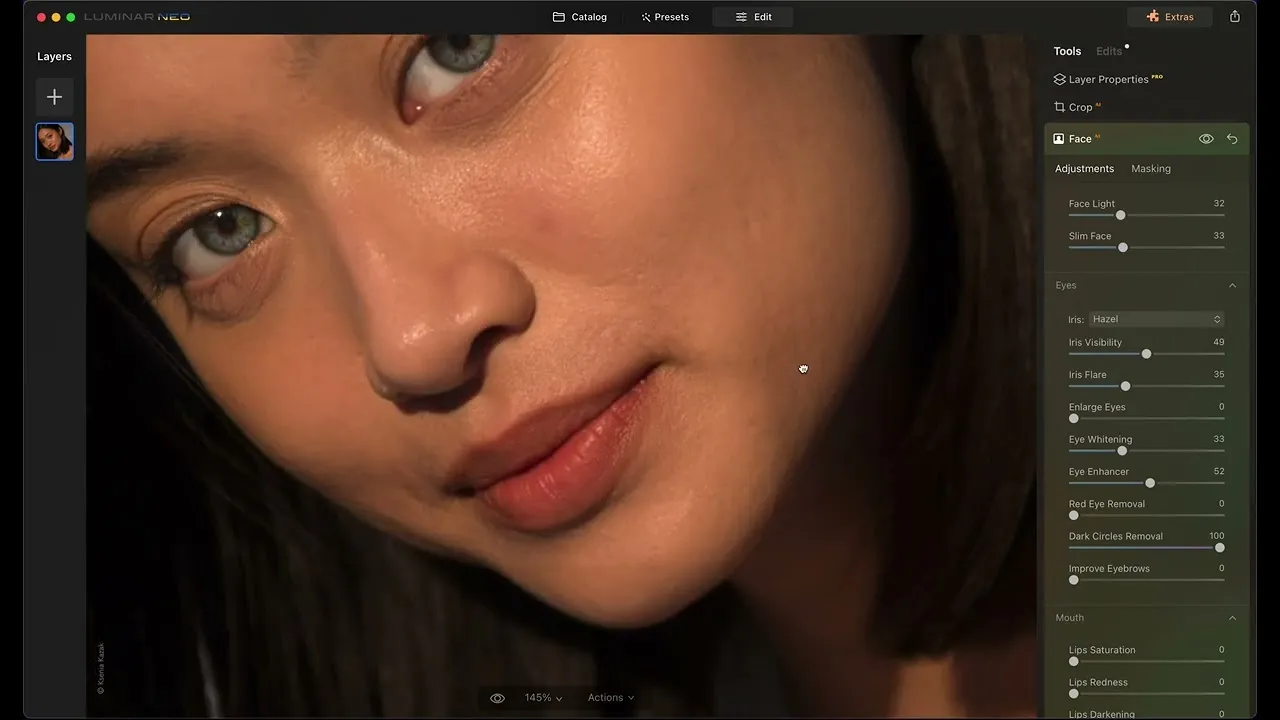
Task: Click the Iris Flare value 35
Action: [x=1218, y=374]
